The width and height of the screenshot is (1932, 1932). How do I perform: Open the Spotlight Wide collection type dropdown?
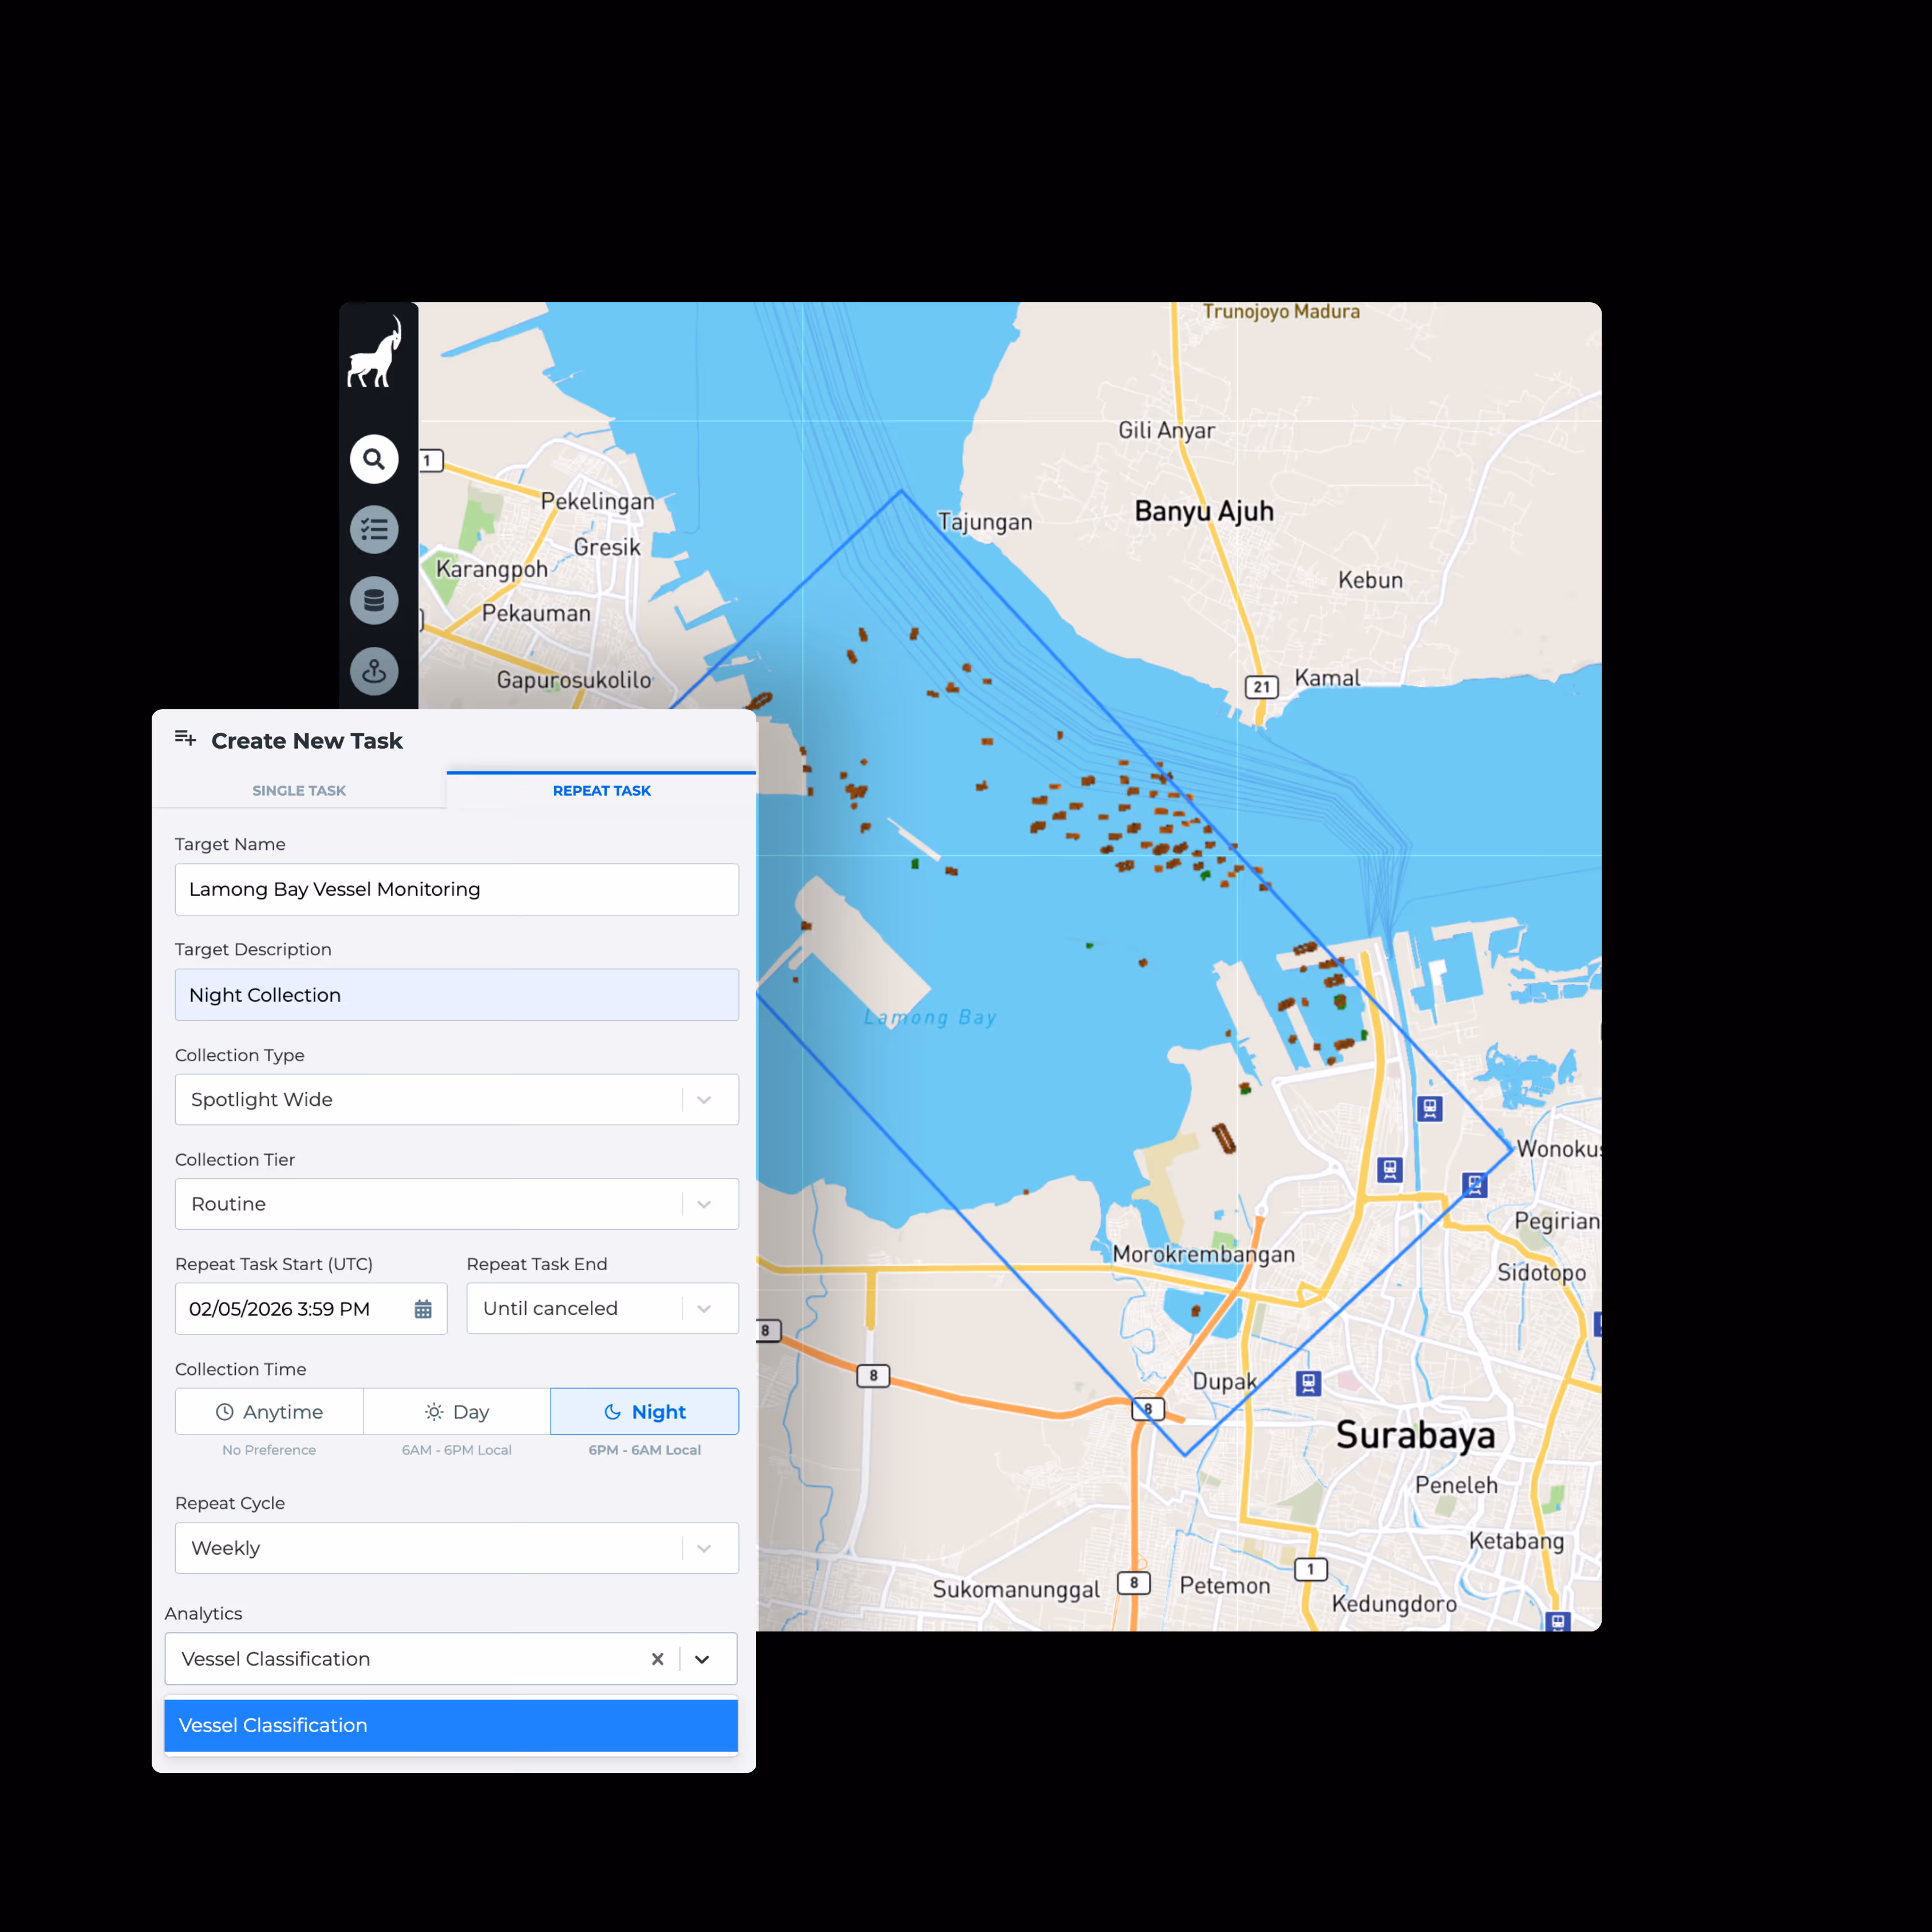pyautogui.click(x=704, y=1099)
